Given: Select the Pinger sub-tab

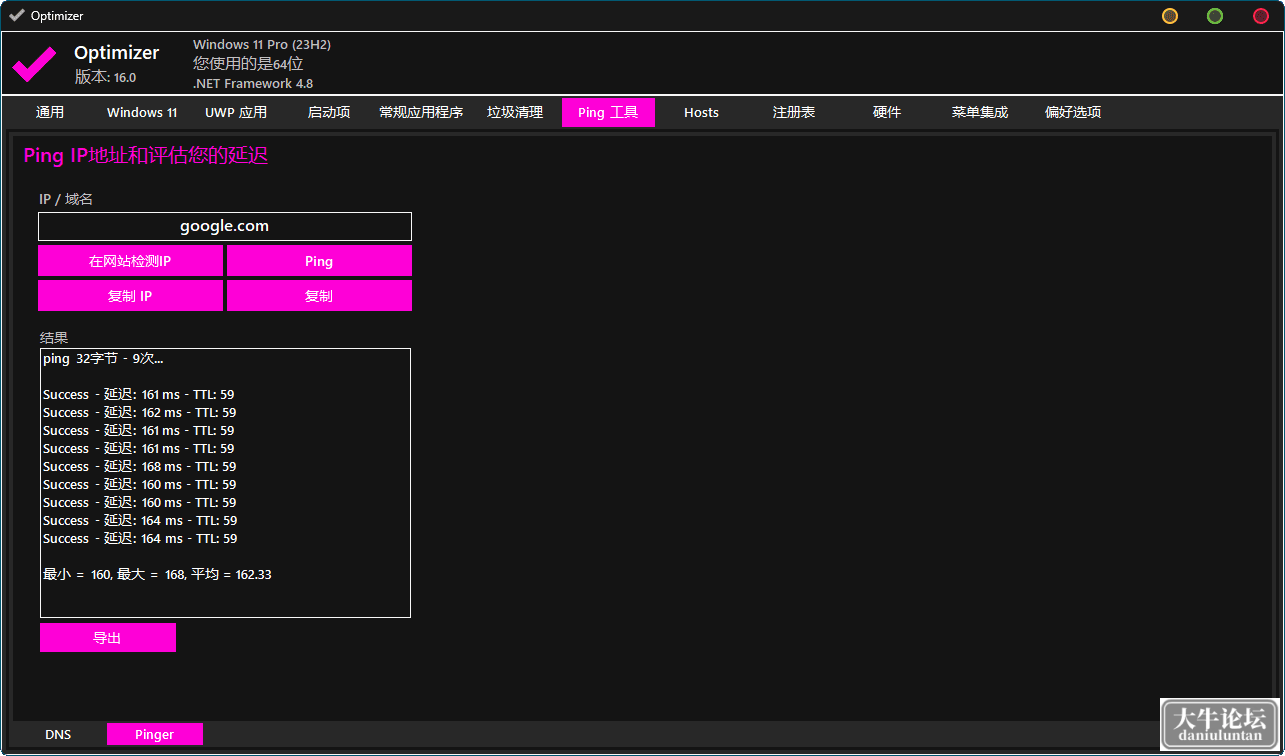Looking at the screenshot, I should coord(155,734).
